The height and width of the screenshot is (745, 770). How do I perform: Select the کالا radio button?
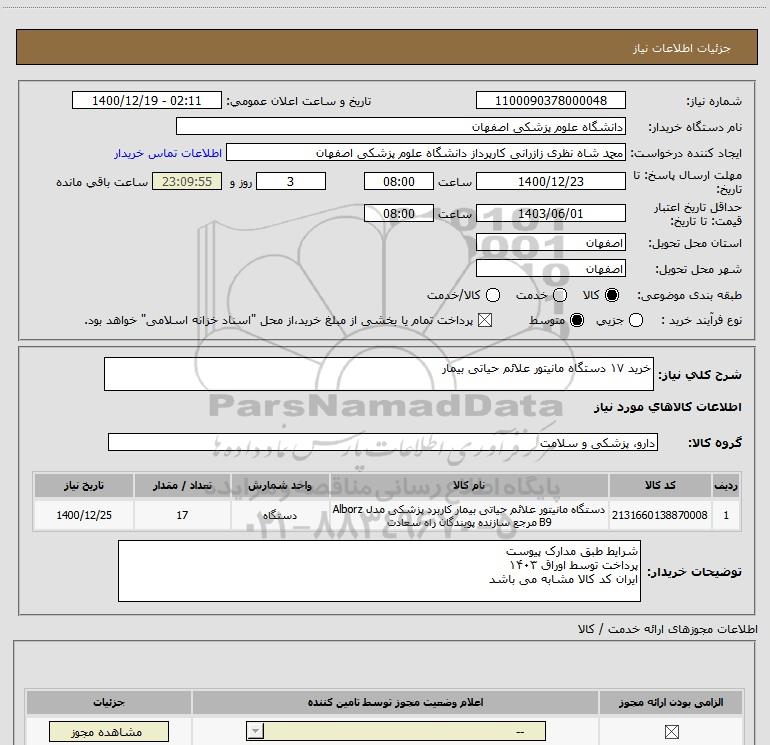point(612,295)
